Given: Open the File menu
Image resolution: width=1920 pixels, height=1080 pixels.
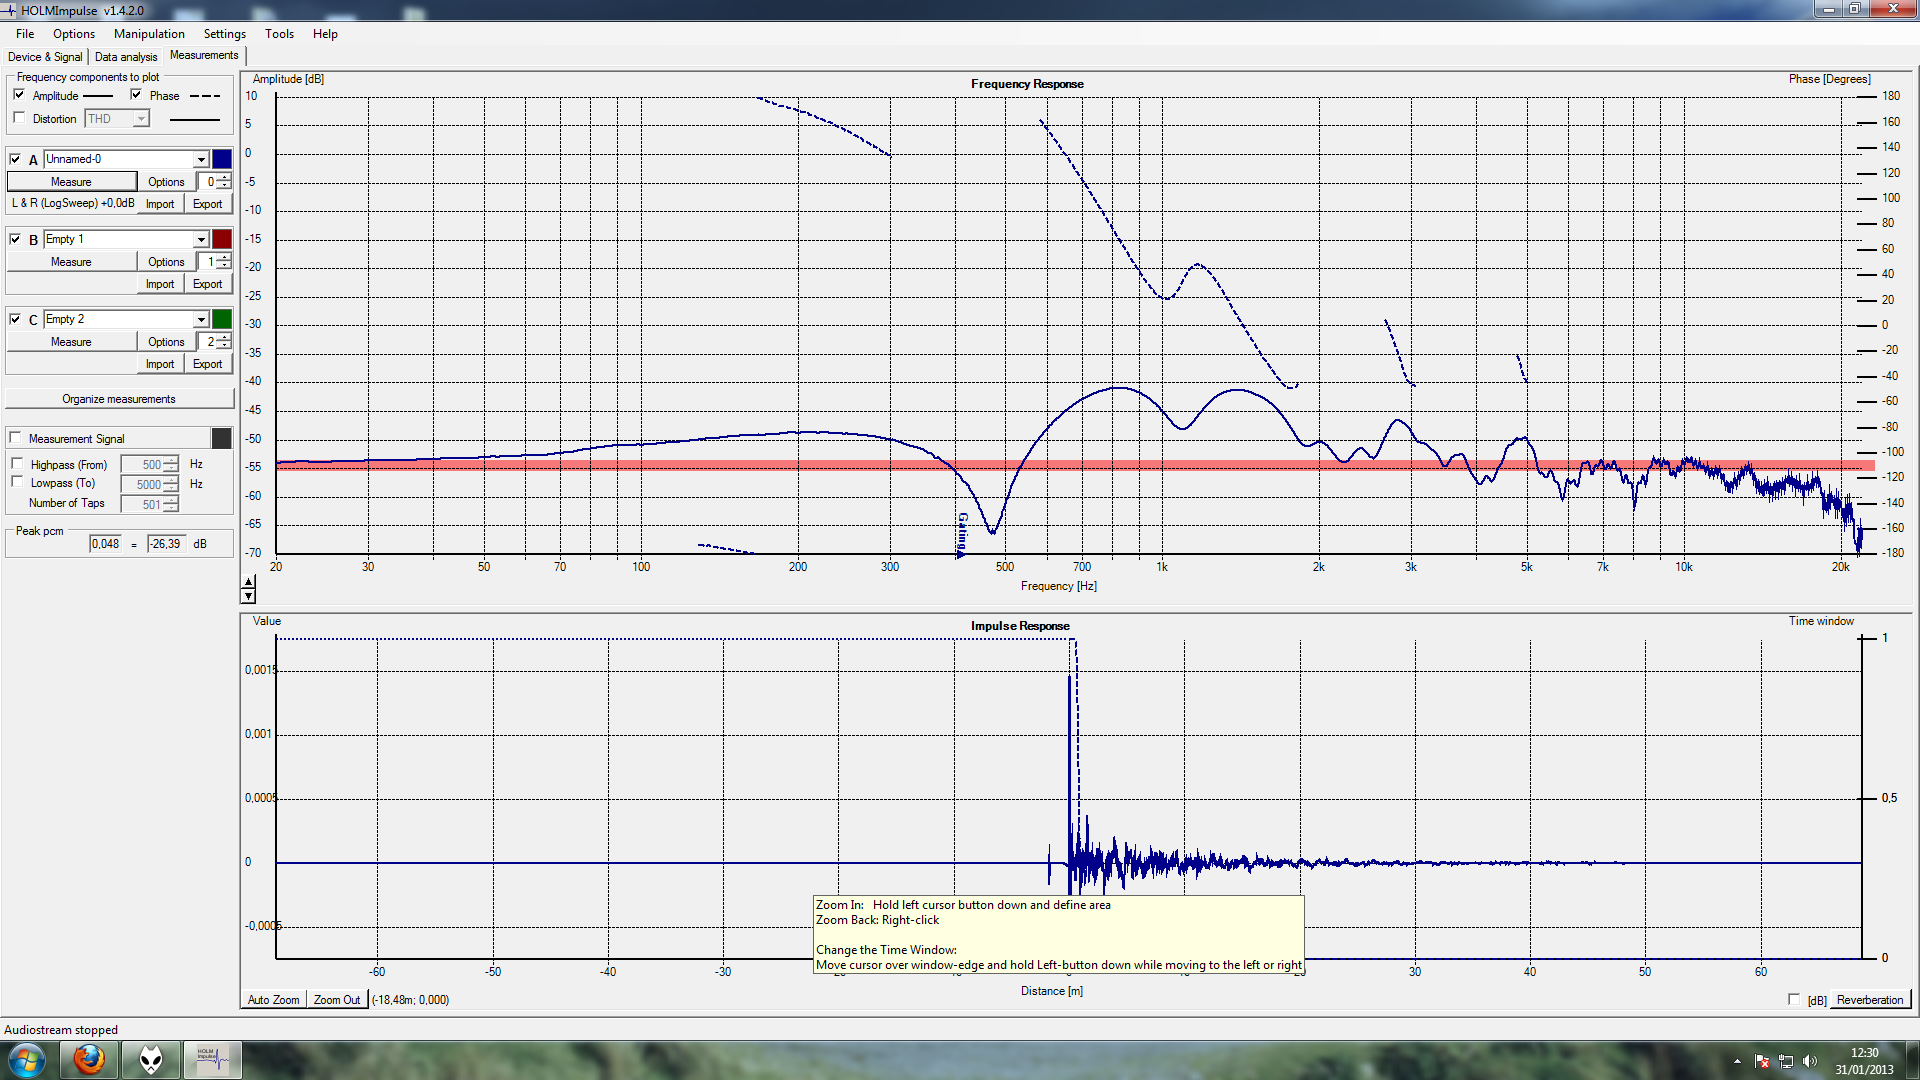Looking at the screenshot, I should pos(25,33).
